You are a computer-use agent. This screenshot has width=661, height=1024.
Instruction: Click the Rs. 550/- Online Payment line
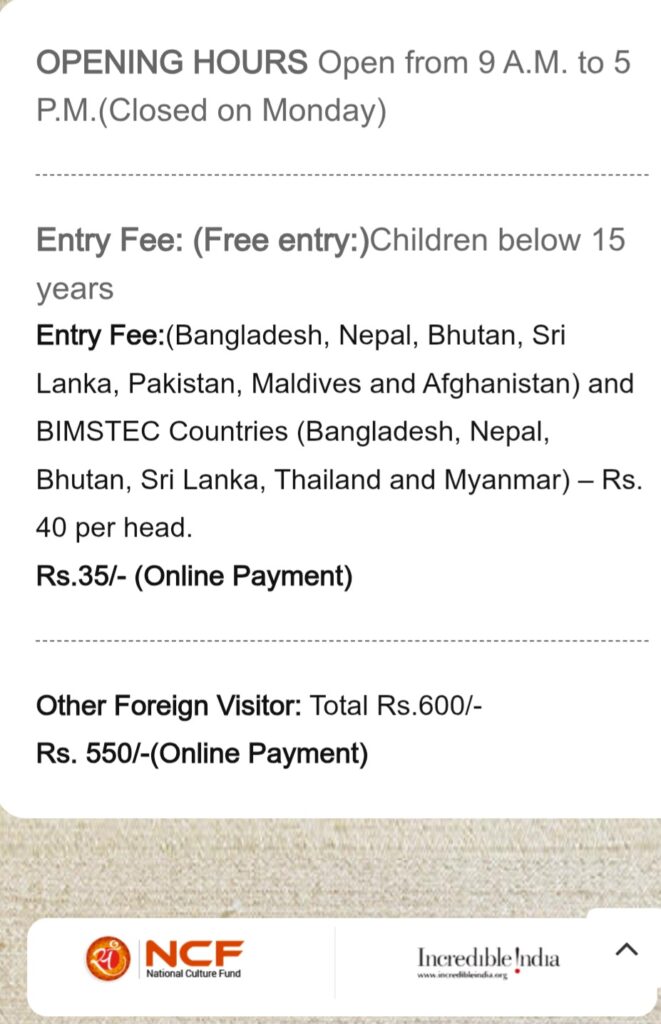202,753
